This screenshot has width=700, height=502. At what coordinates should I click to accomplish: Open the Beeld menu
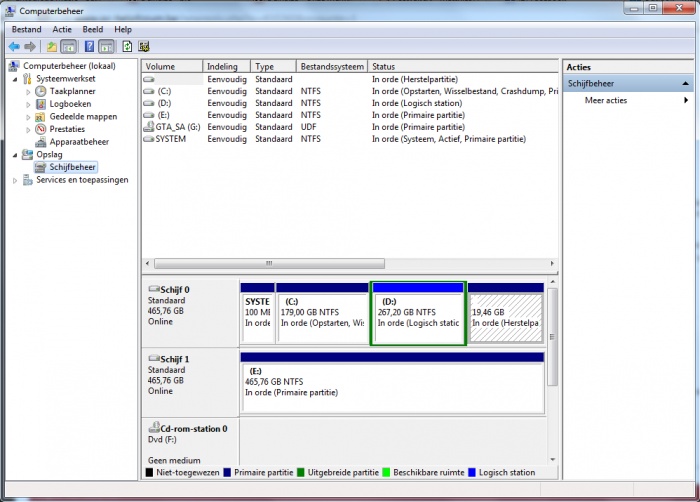point(92,30)
